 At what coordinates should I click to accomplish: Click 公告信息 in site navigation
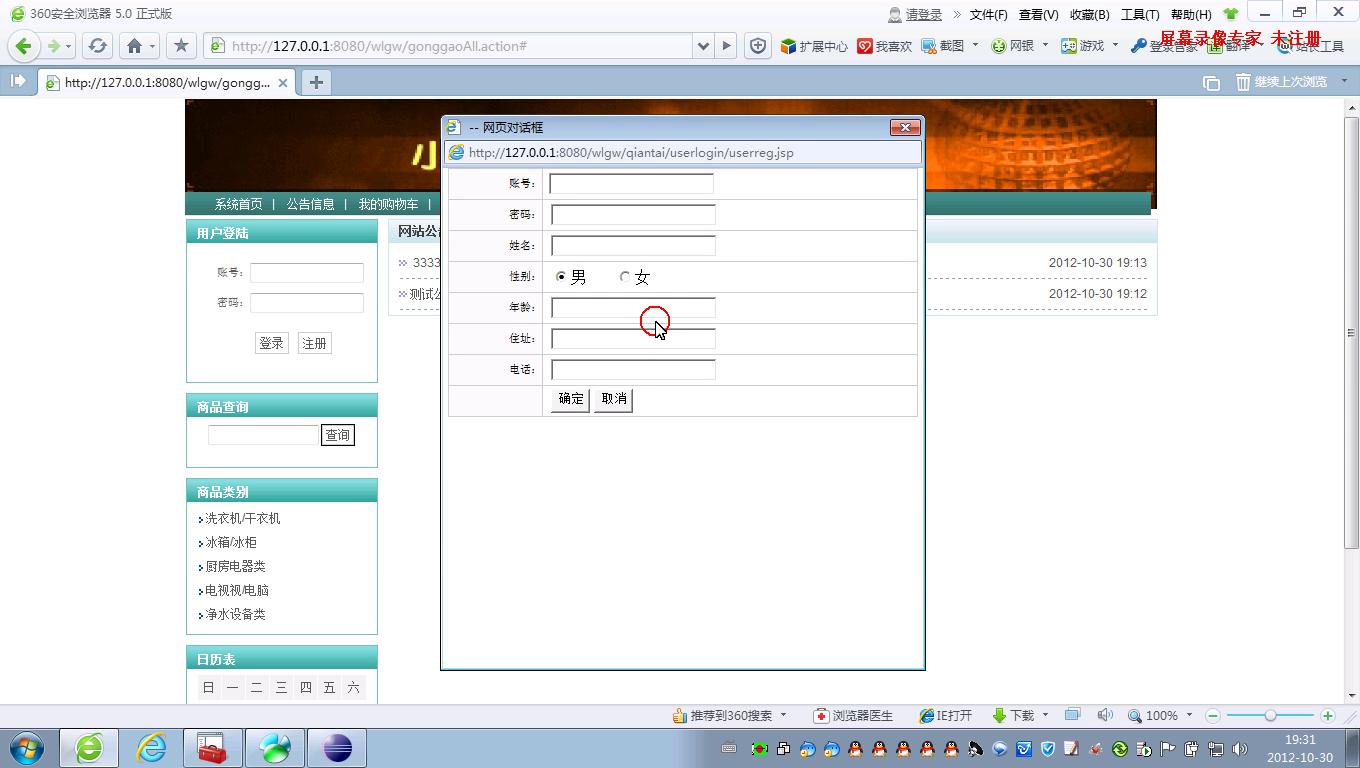[310, 204]
